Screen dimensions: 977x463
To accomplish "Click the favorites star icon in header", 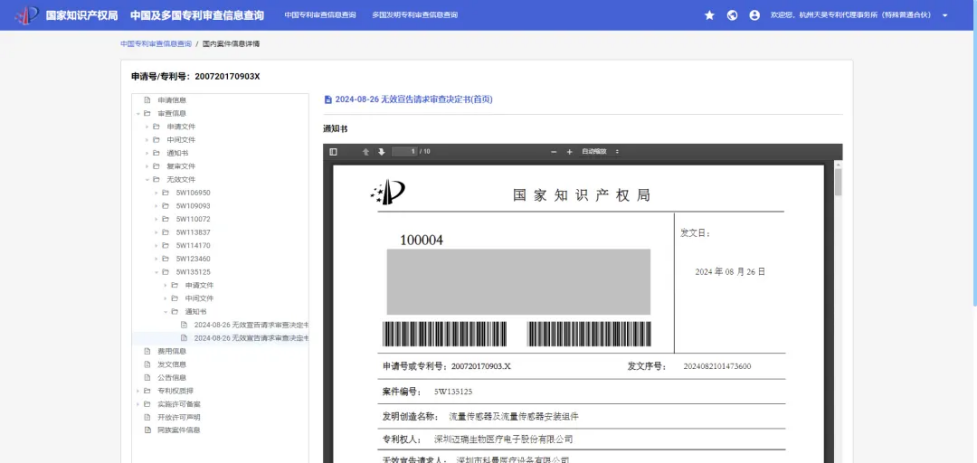I will (710, 15).
